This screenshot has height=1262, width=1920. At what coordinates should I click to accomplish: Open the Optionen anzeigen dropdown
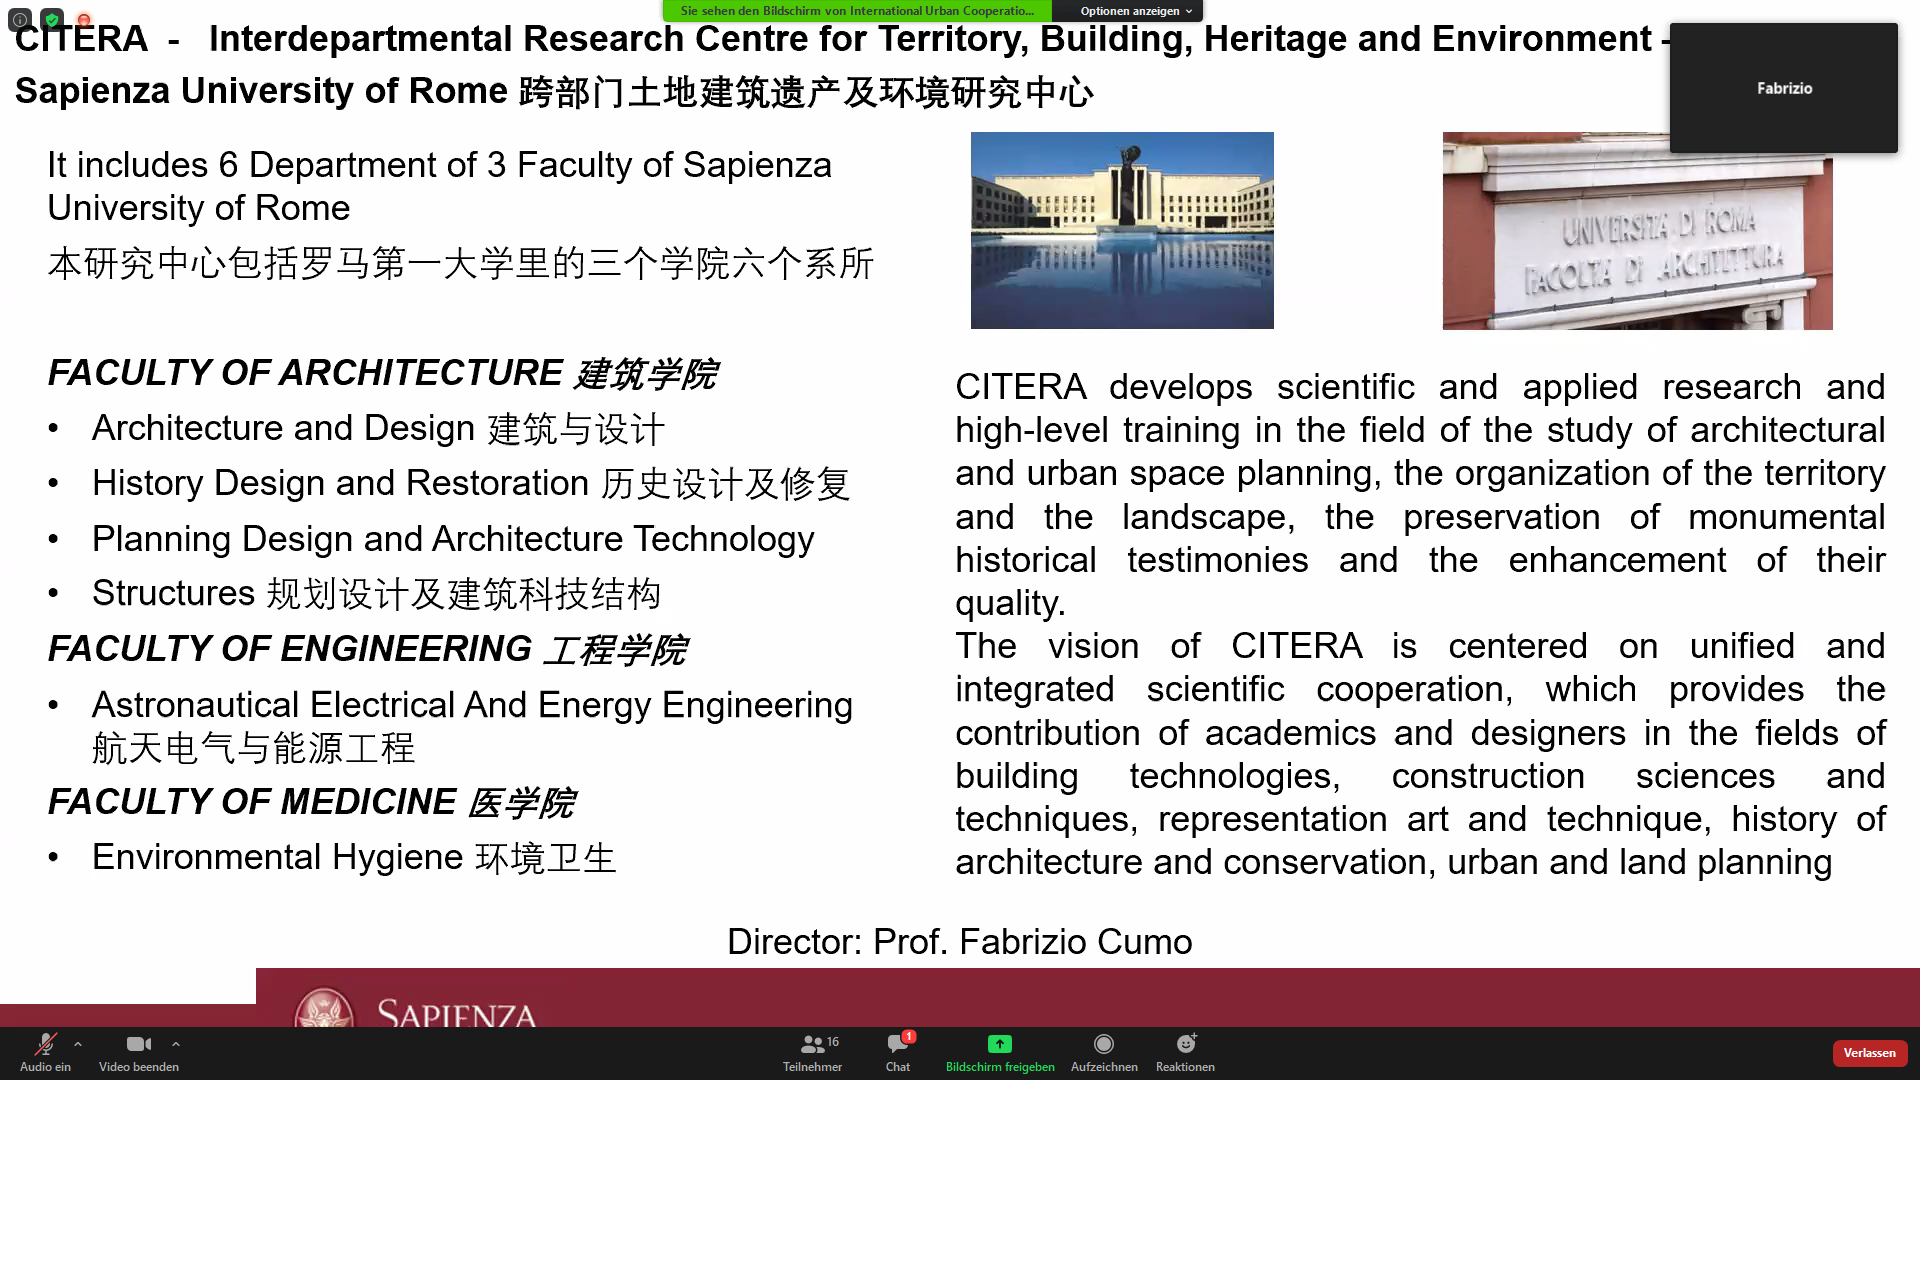tap(1136, 11)
